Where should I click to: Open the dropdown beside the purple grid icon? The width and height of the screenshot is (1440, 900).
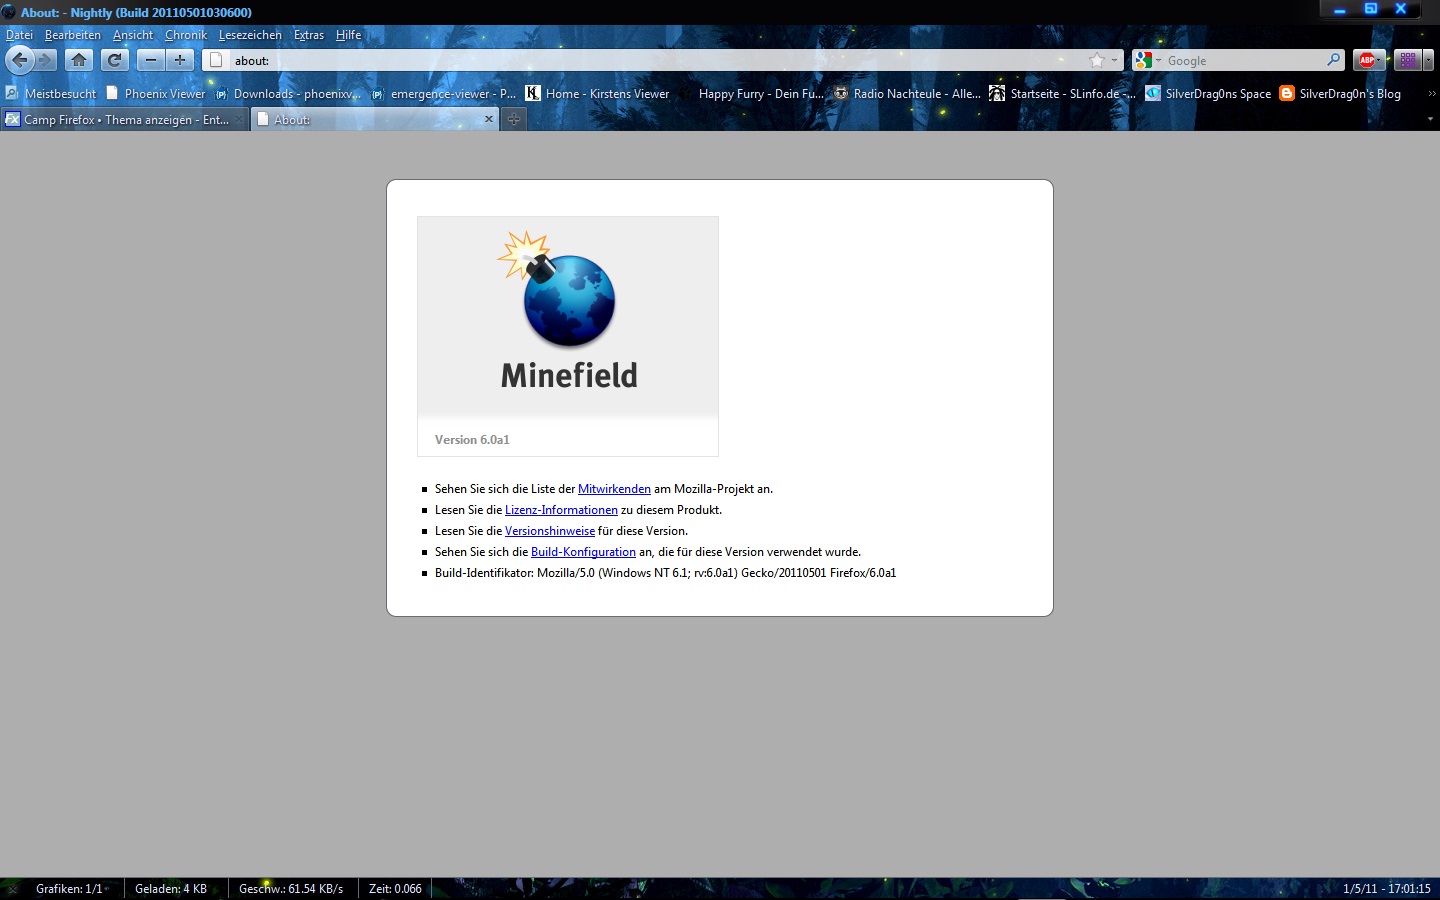click(1427, 60)
